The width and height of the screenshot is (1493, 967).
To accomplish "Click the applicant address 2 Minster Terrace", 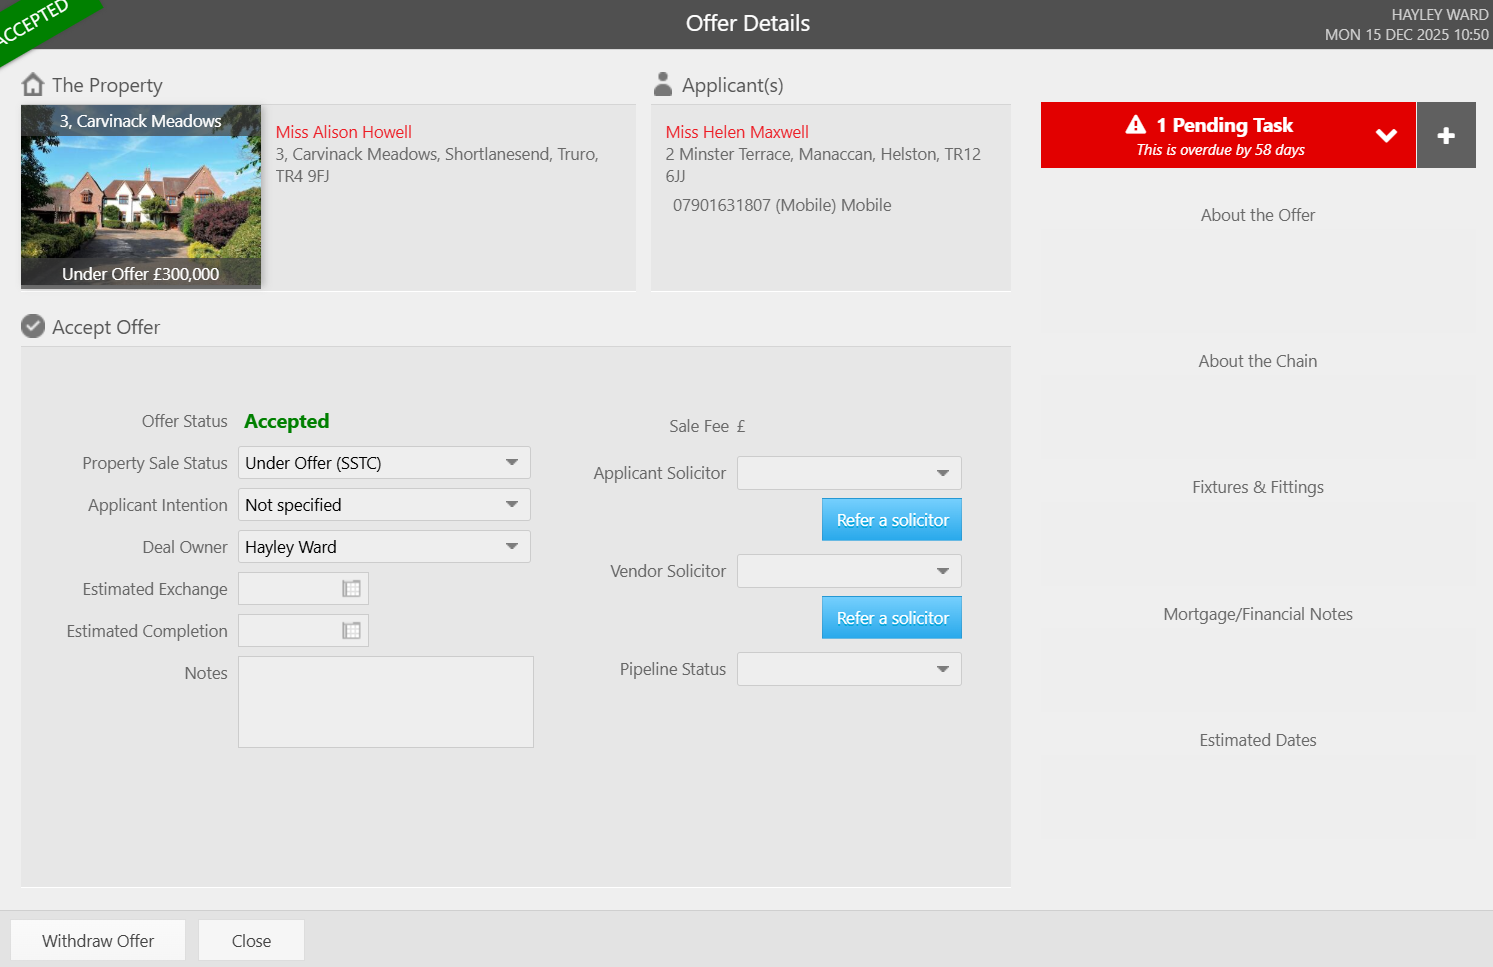I will pos(823,165).
